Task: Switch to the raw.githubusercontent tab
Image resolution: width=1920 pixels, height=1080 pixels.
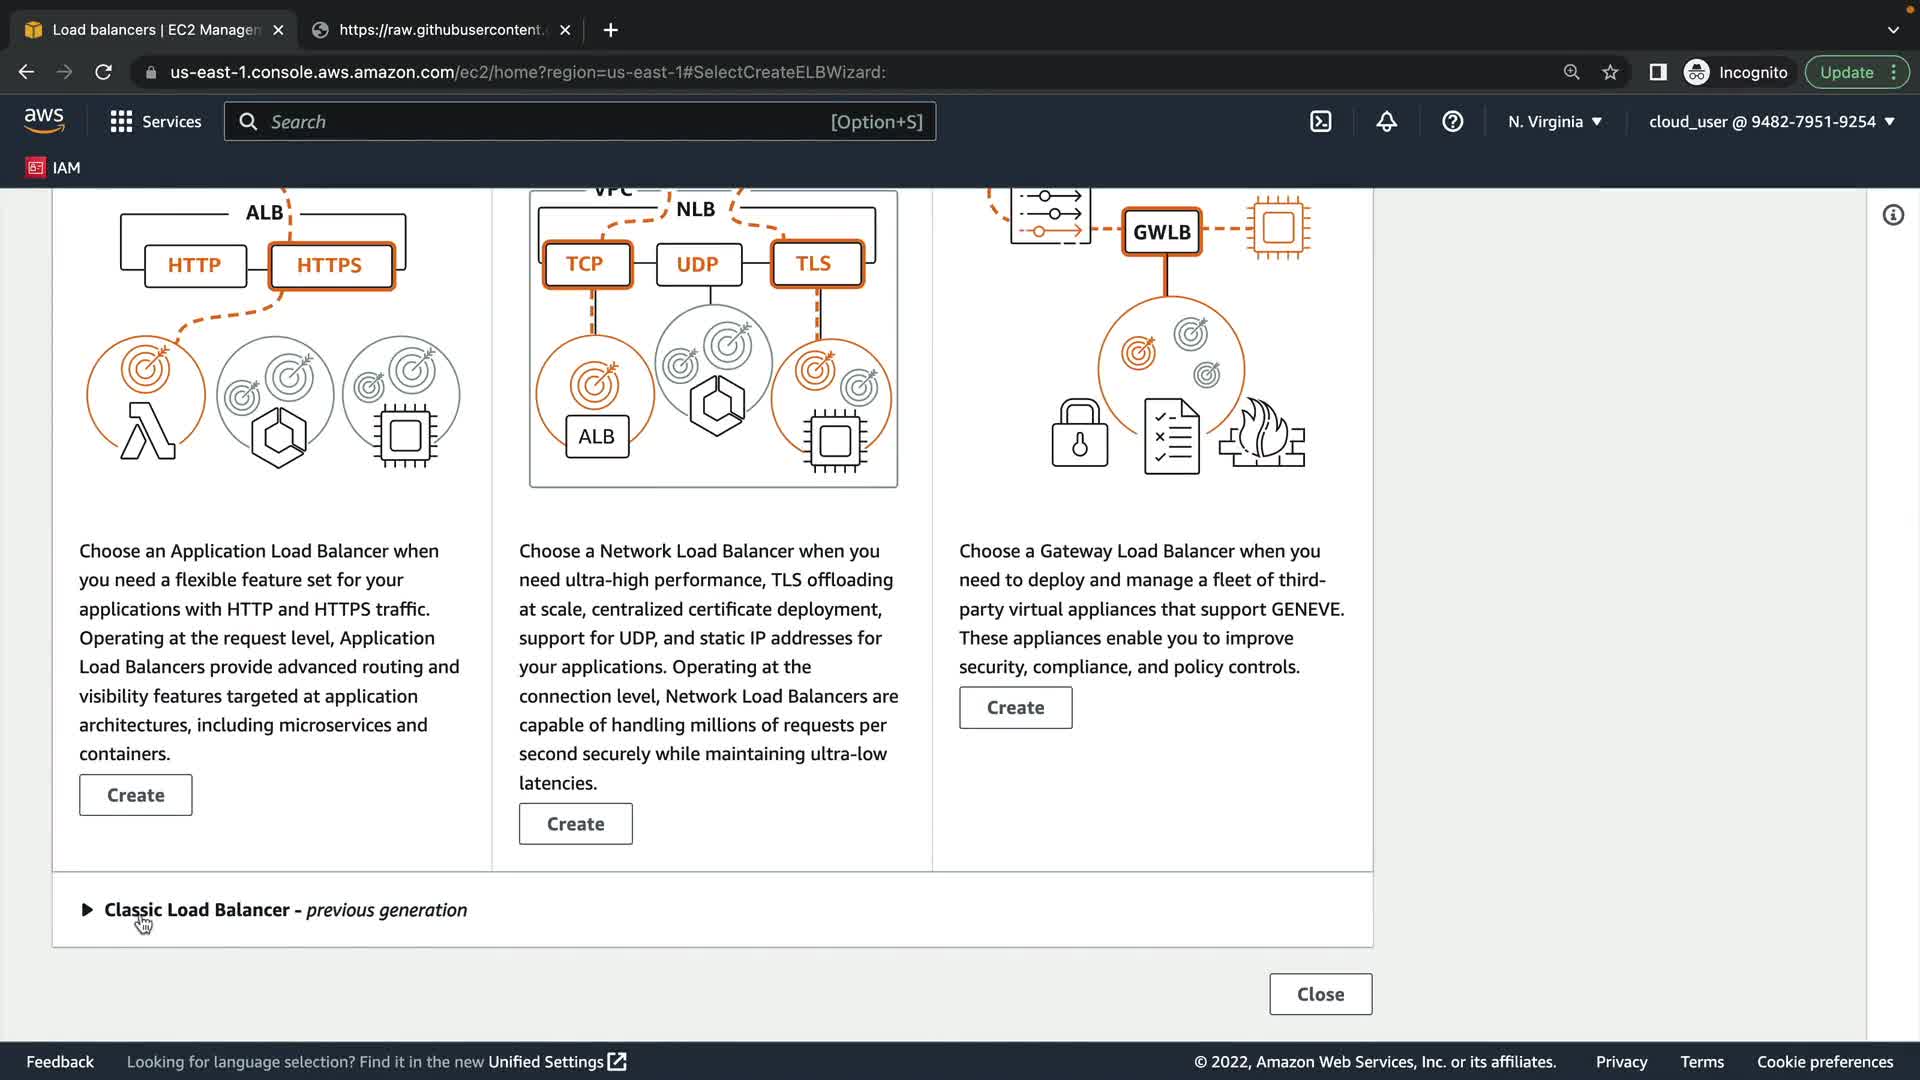Action: tap(440, 30)
